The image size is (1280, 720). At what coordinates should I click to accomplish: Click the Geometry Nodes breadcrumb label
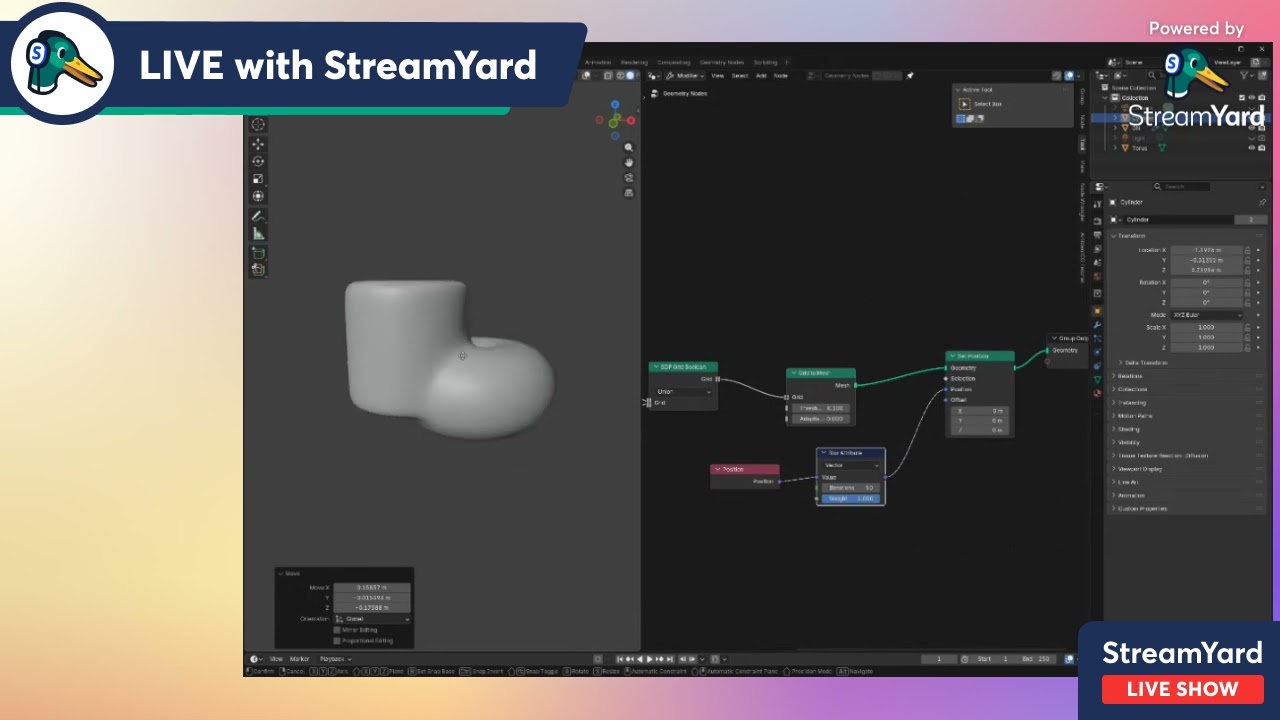tap(685, 94)
